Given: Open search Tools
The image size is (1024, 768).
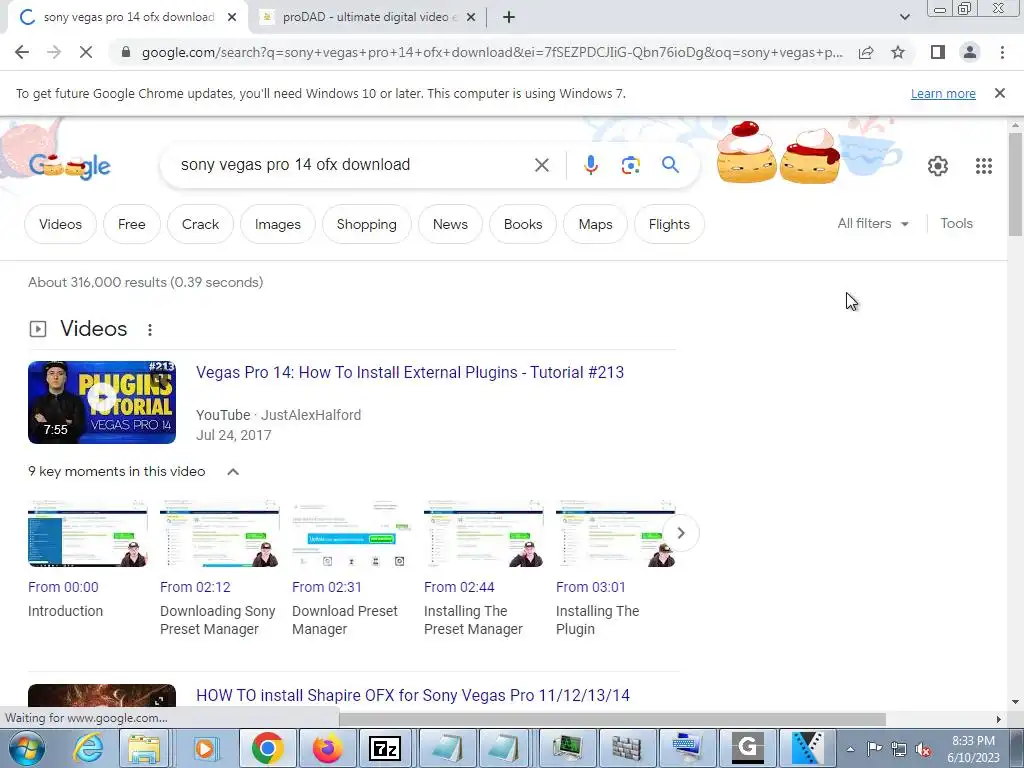Looking at the screenshot, I should pyautogui.click(x=956, y=223).
